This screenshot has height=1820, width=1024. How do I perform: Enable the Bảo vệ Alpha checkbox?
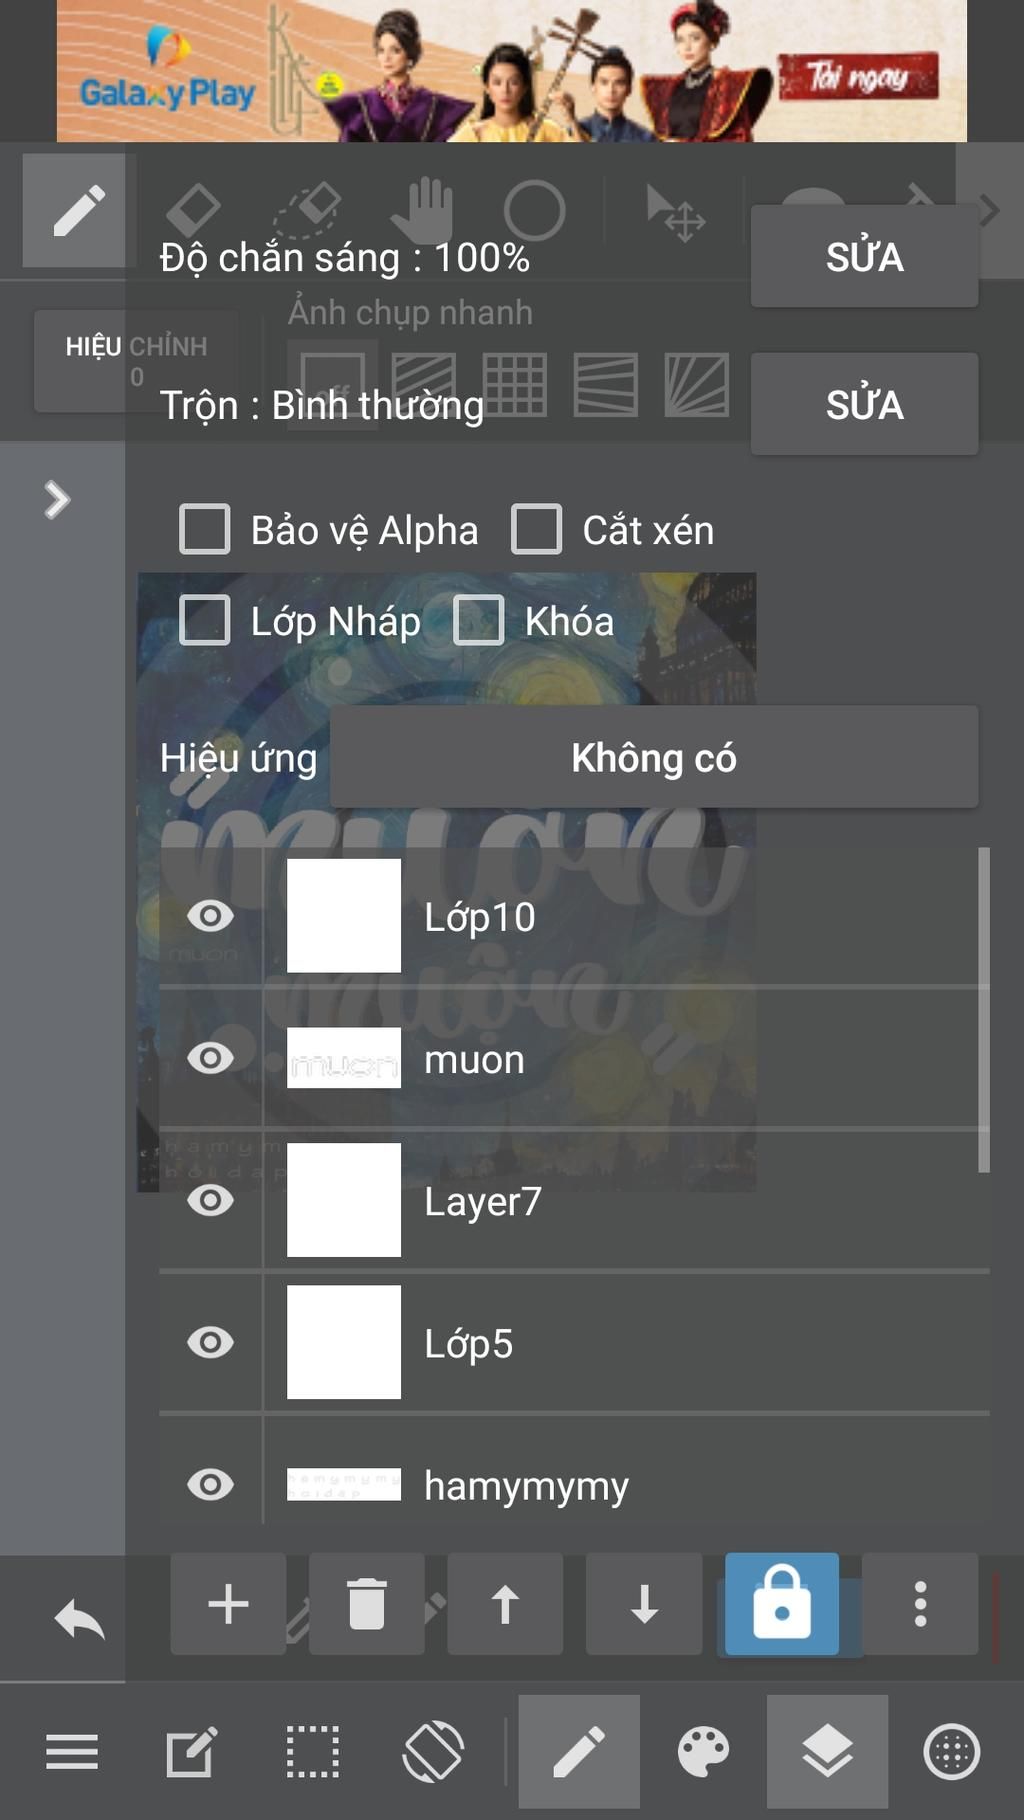(x=203, y=530)
